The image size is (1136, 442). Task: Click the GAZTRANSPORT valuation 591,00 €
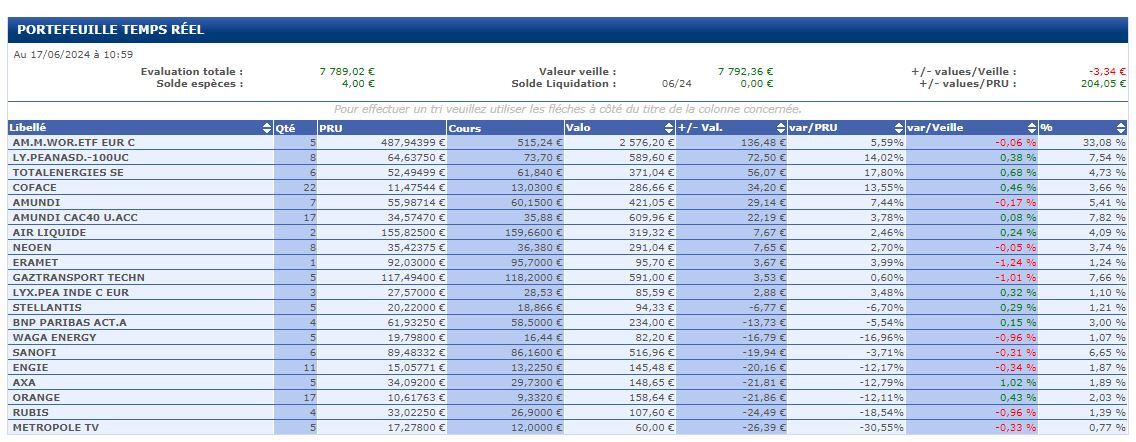[x=653, y=278]
